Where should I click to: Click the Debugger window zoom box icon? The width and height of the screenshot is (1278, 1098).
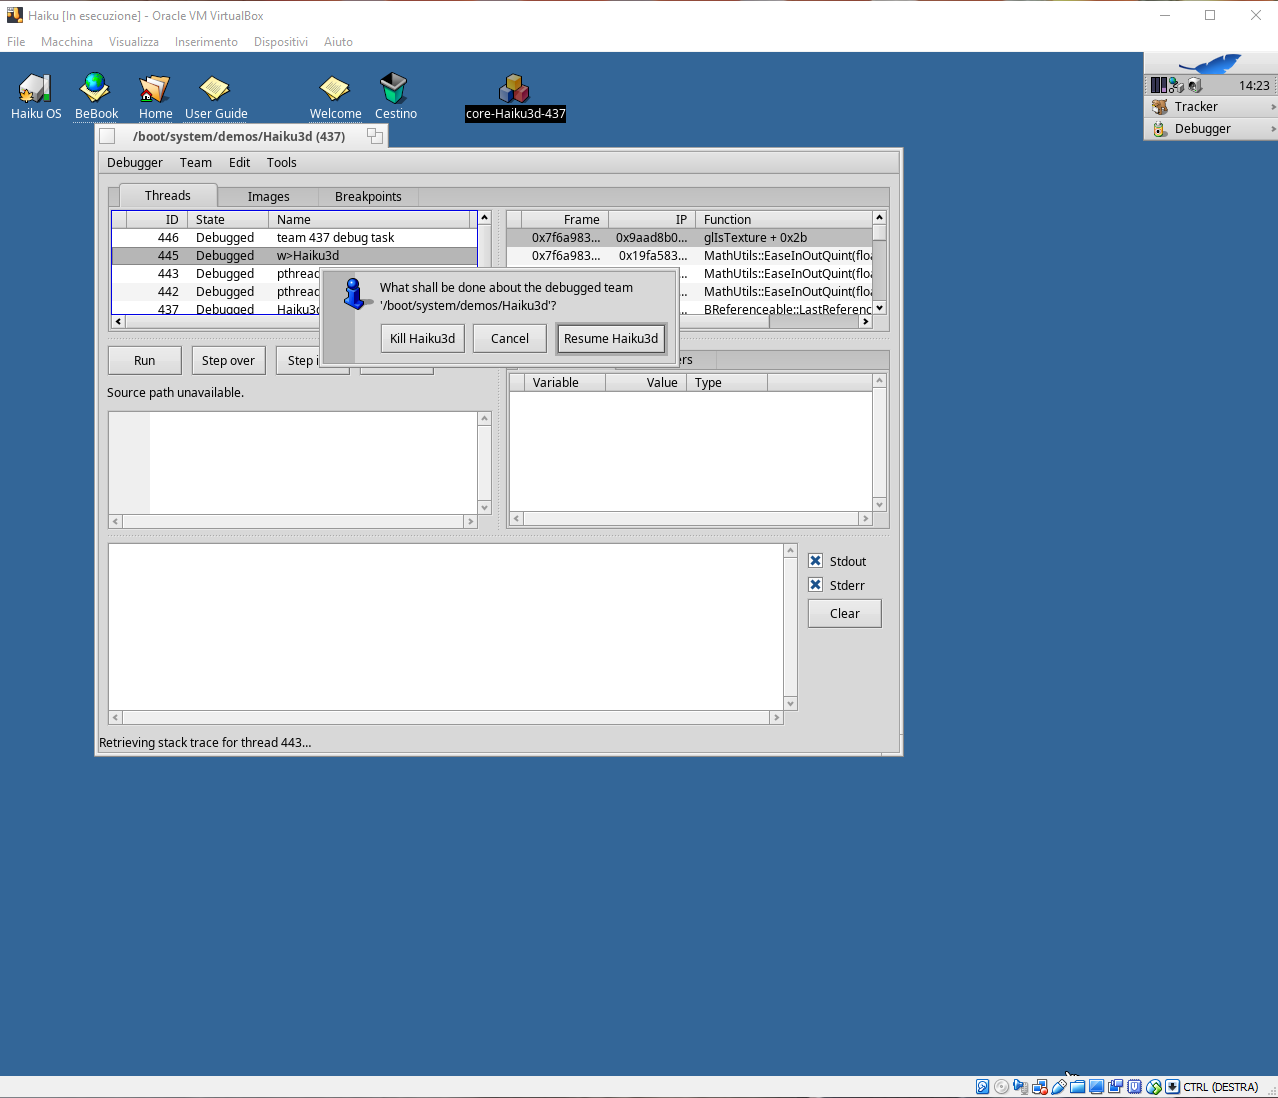[x=375, y=136]
